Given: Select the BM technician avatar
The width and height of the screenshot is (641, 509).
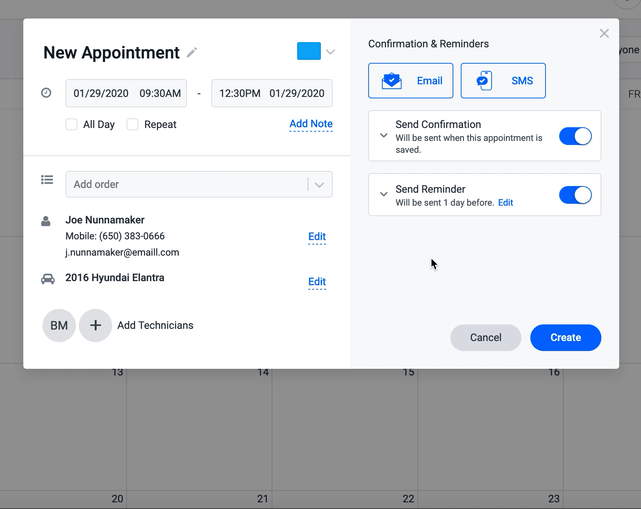Looking at the screenshot, I should [x=59, y=325].
